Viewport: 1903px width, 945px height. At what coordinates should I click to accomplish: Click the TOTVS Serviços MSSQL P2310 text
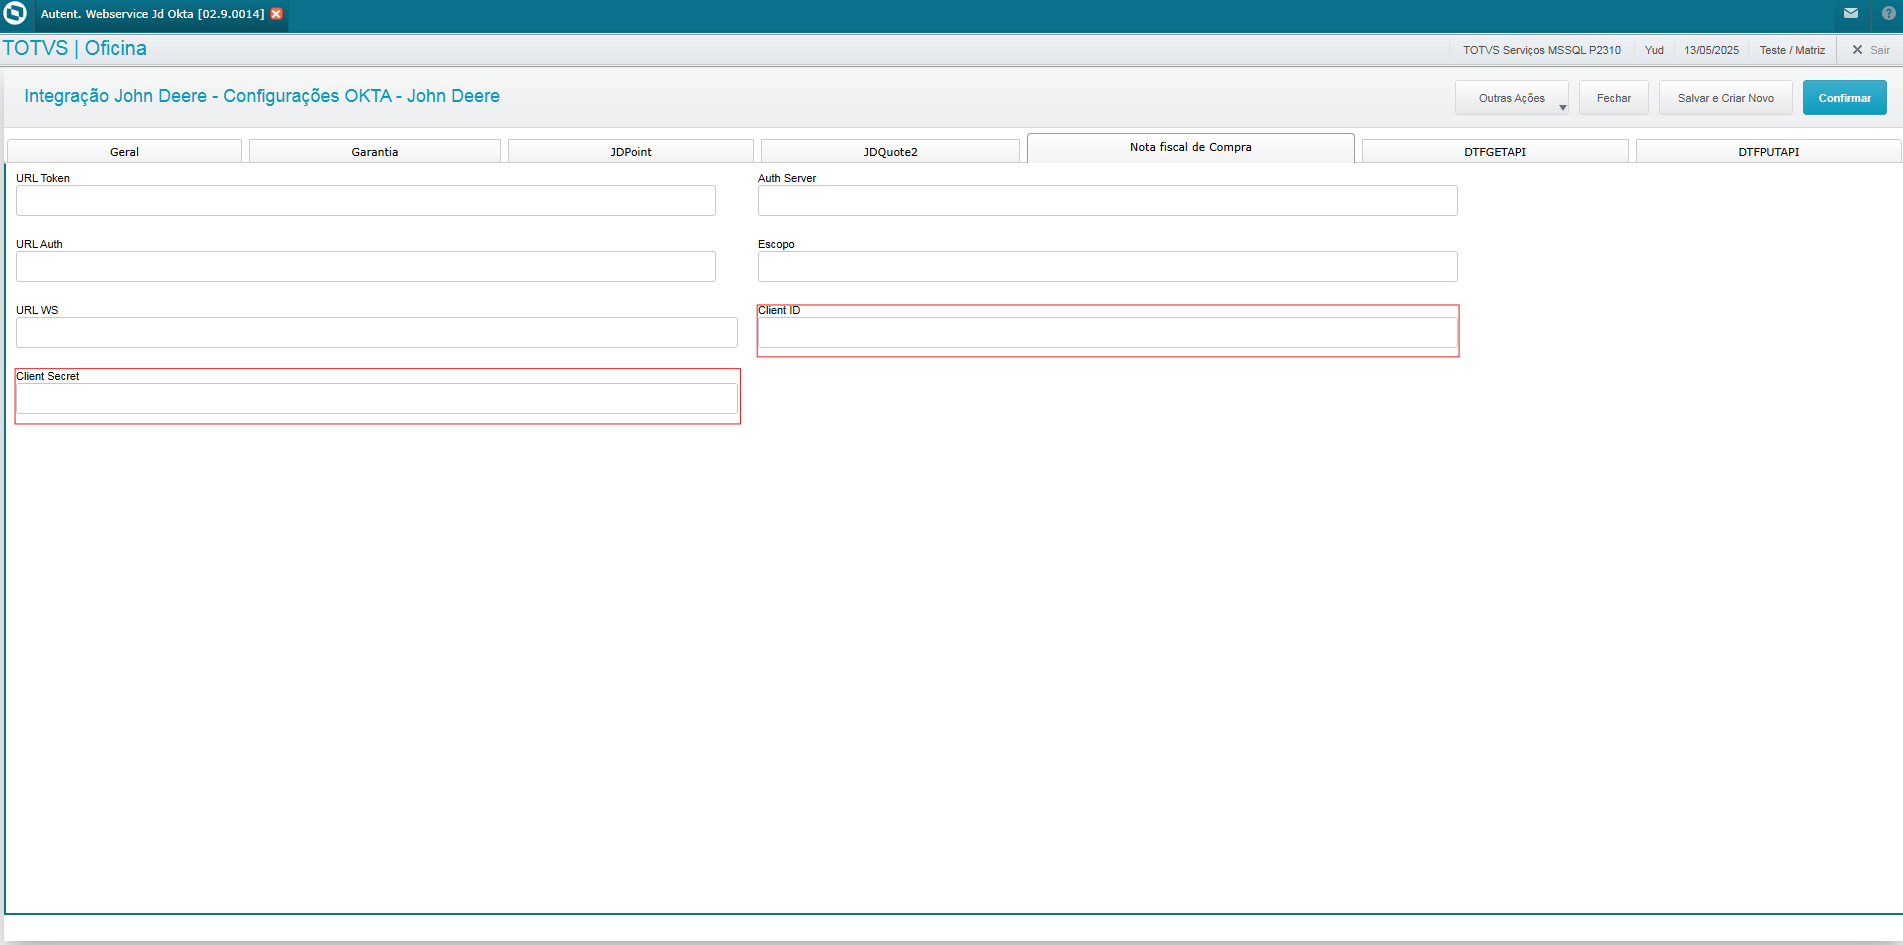pyautogui.click(x=1541, y=50)
